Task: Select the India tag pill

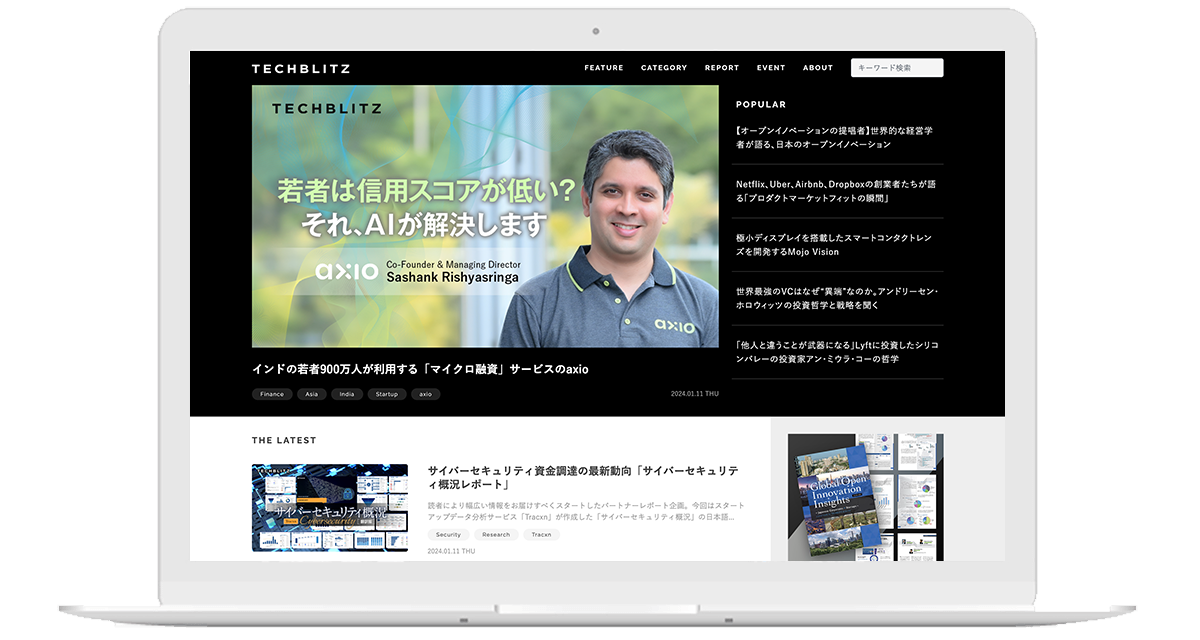Action: click(x=347, y=394)
